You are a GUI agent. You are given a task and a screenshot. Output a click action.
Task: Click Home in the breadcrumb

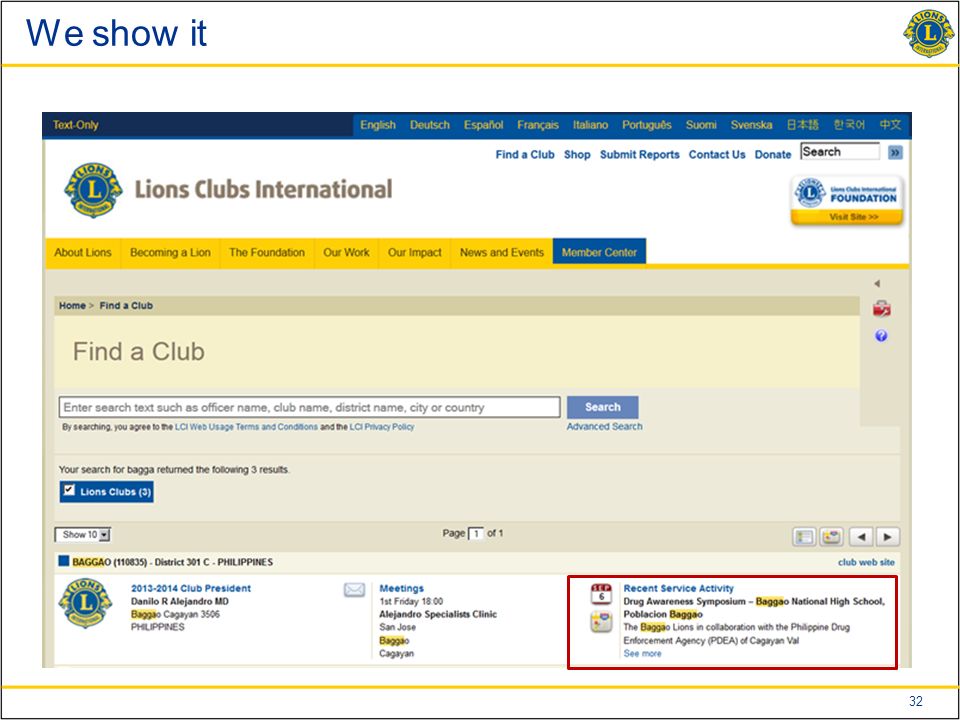click(72, 306)
